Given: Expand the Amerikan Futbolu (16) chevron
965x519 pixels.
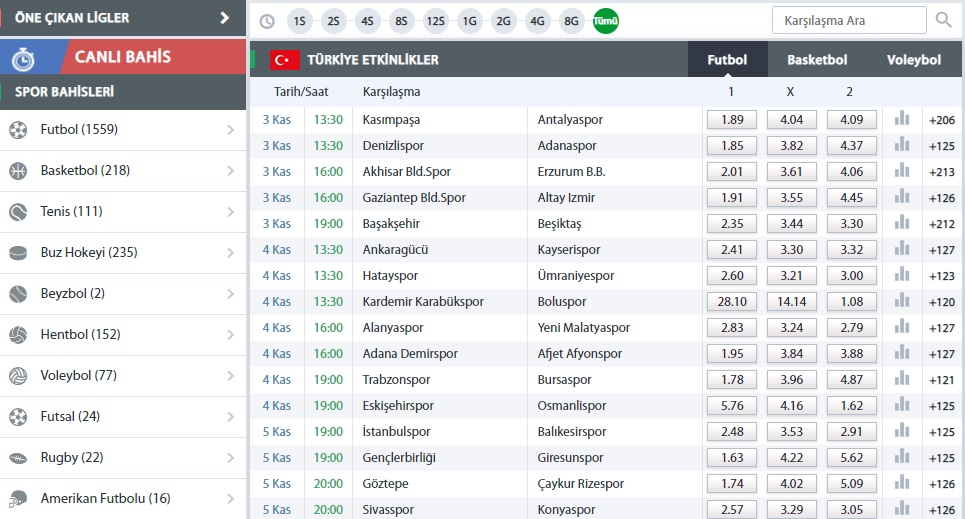Looking at the screenshot, I should click(x=231, y=499).
